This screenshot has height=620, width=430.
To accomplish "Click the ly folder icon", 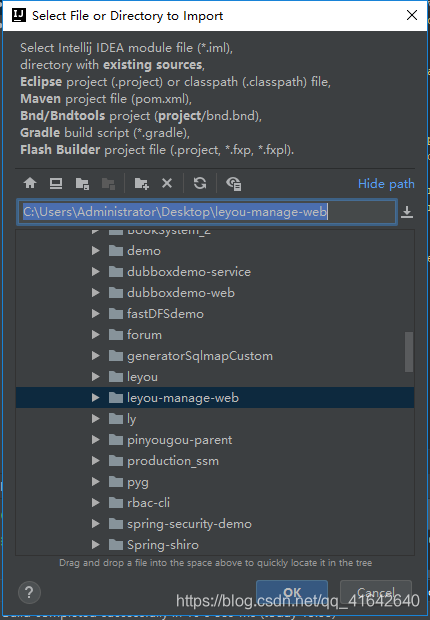I will [x=116, y=418].
